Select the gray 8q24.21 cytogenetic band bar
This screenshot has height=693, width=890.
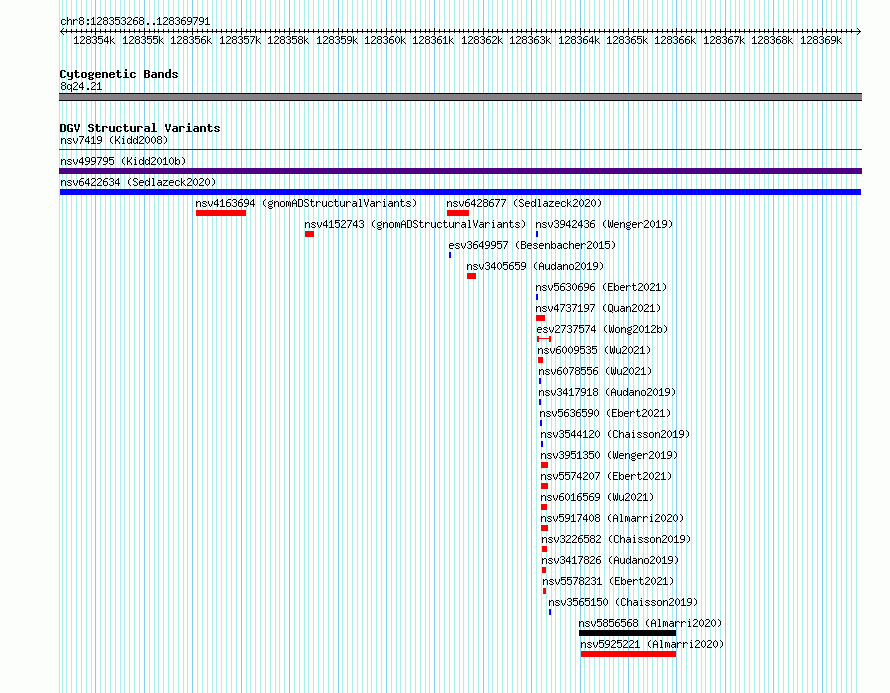coord(460,97)
